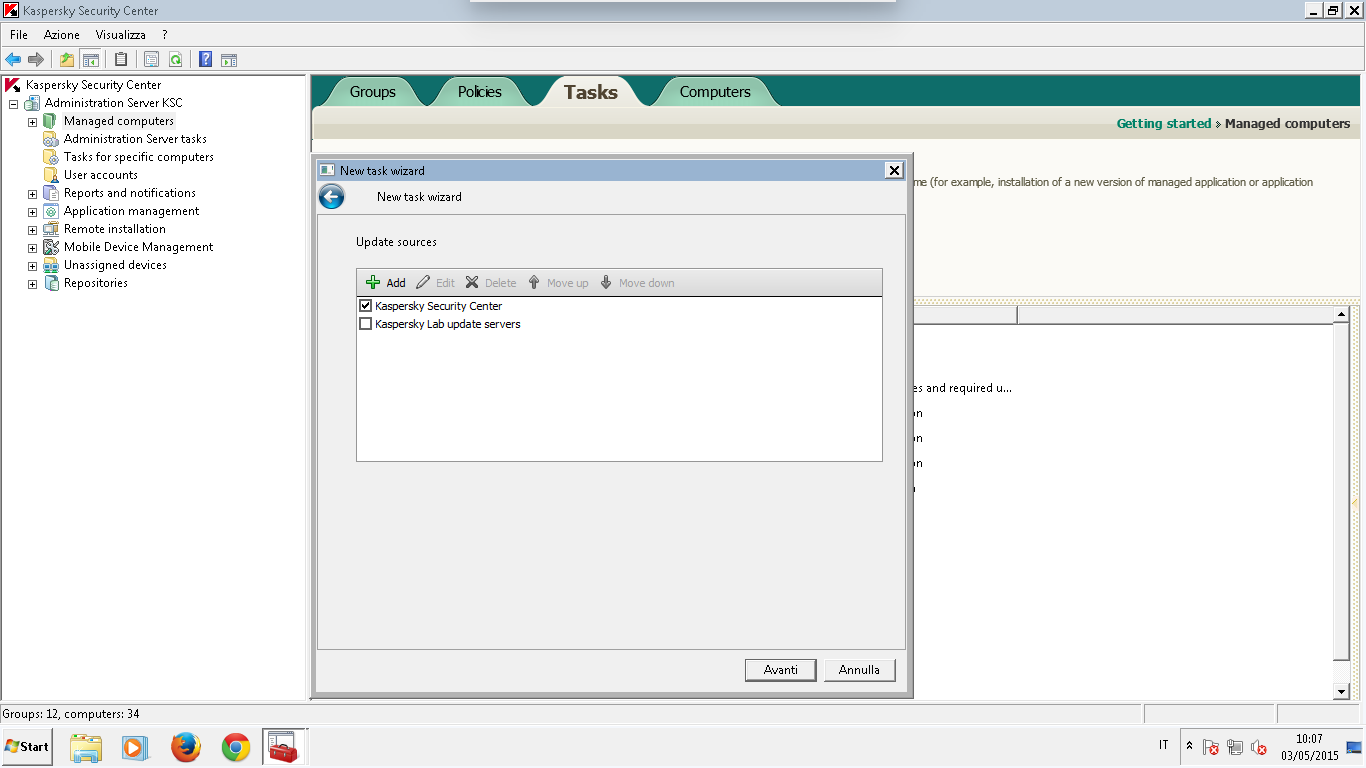Viewport: 1366px width, 768px height.
Task: Close the New task wizard dialog
Action: (895, 171)
